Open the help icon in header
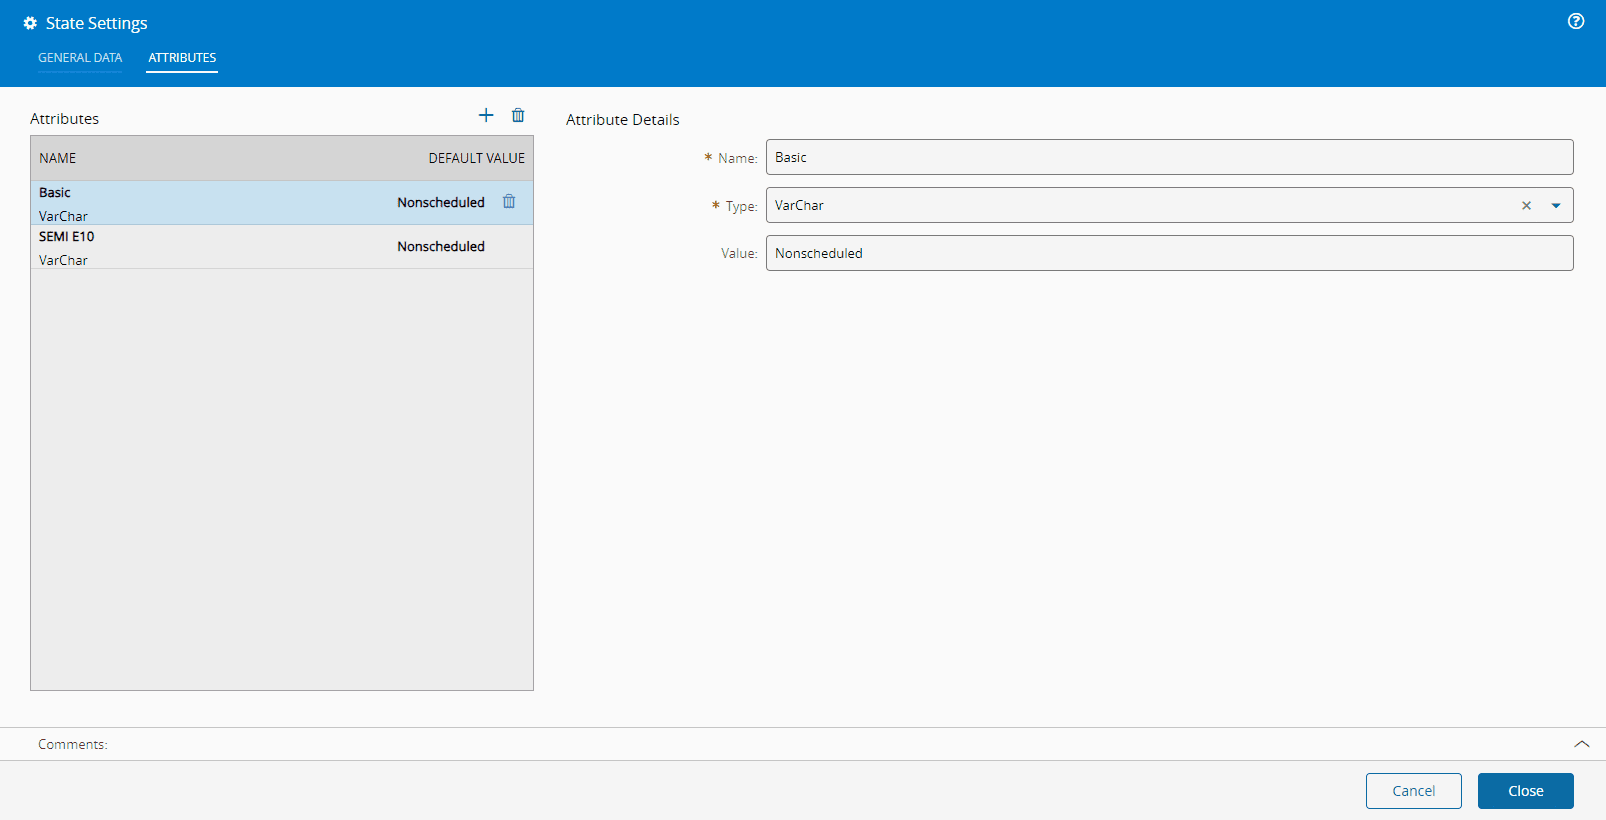Image resolution: width=1606 pixels, height=820 pixels. pyautogui.click(x=1576, y=21)
